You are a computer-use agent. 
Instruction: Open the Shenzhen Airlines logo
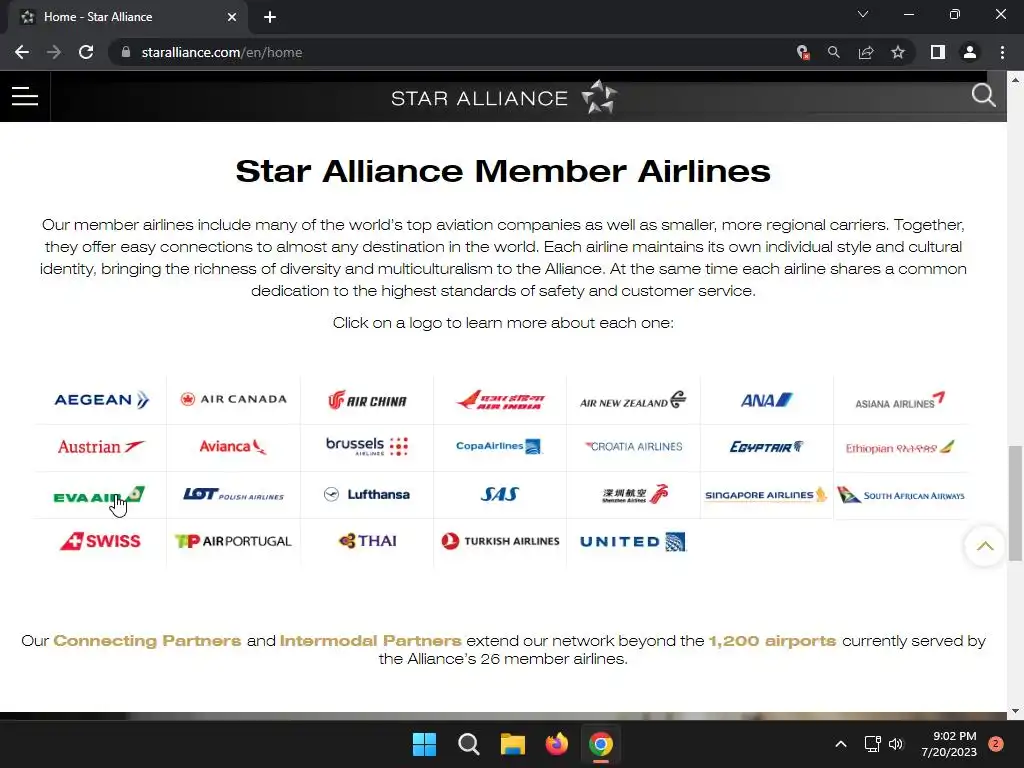pyautogui.click(x=635, y=494)
